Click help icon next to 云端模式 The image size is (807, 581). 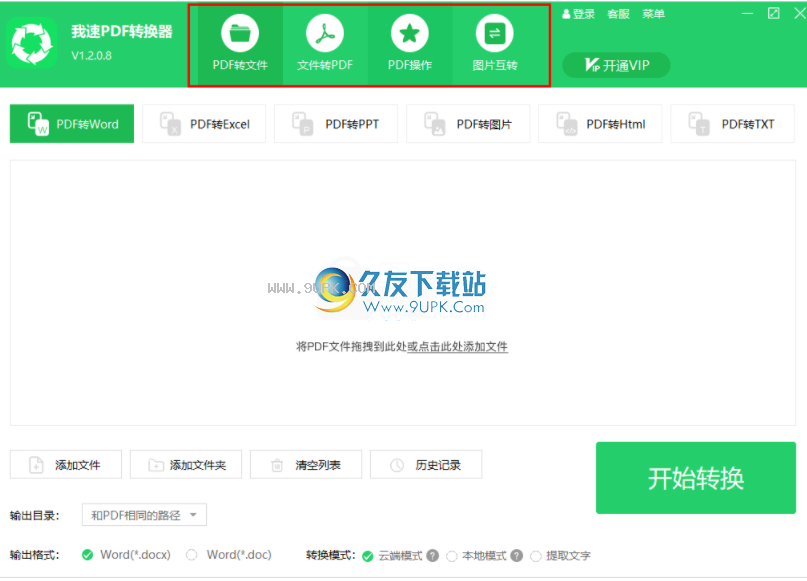[433, 556]
